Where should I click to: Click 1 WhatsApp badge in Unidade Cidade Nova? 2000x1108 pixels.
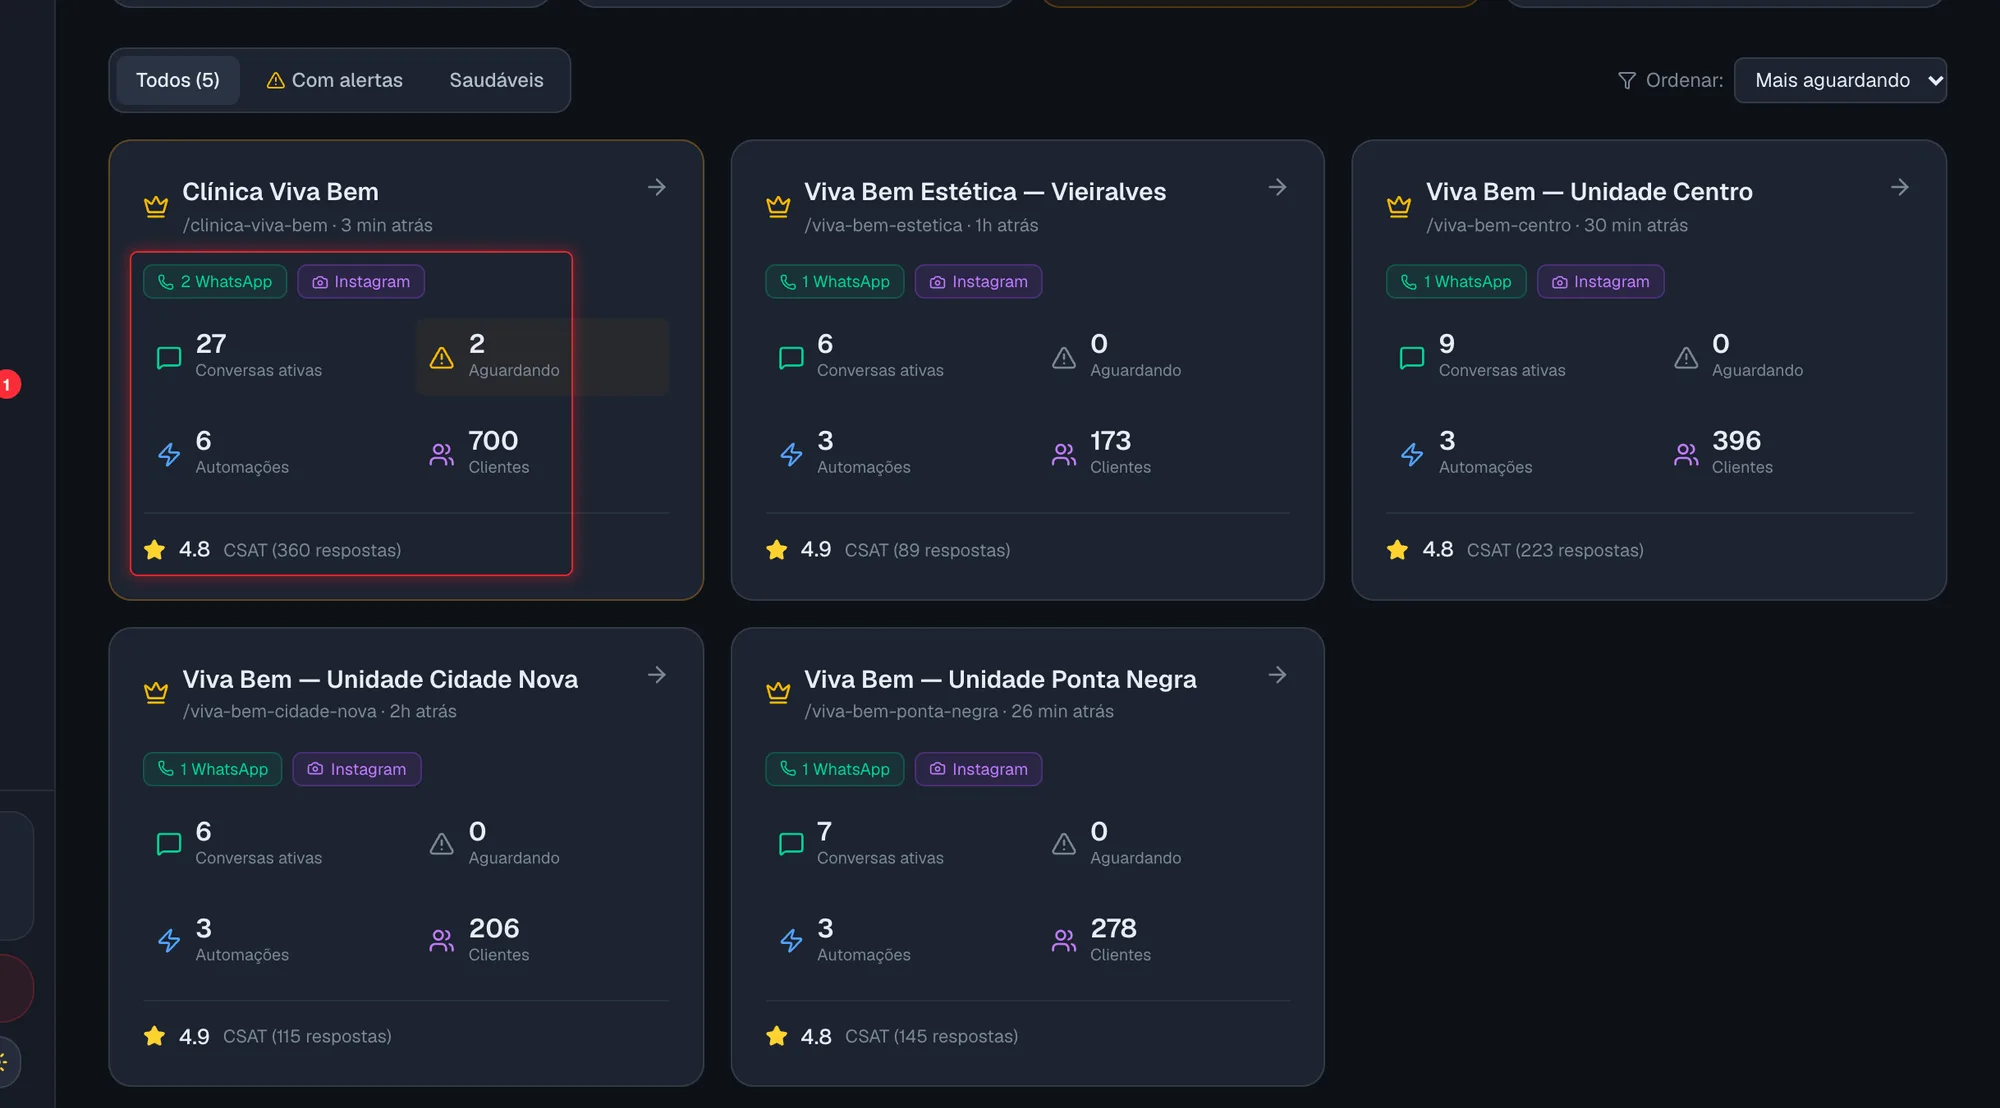tap(213, 769)
